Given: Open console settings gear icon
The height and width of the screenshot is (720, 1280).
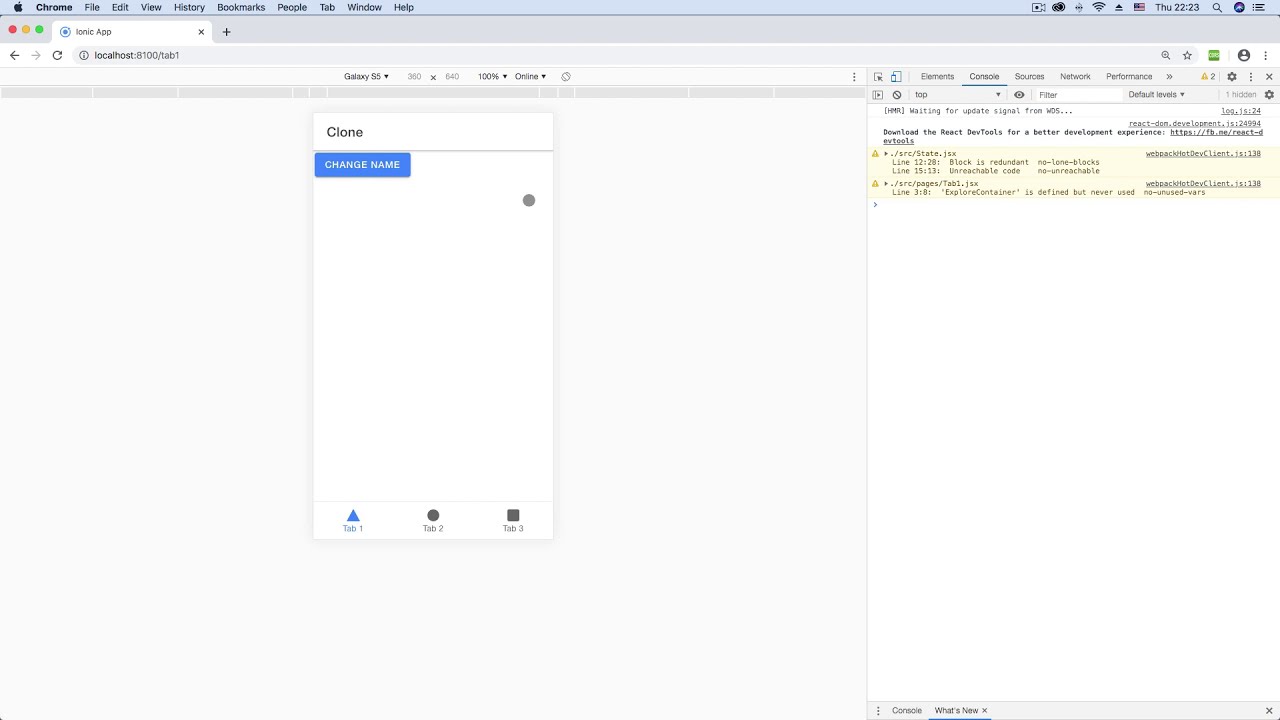Looking at the screenshot, I should tap(1270, 95).
